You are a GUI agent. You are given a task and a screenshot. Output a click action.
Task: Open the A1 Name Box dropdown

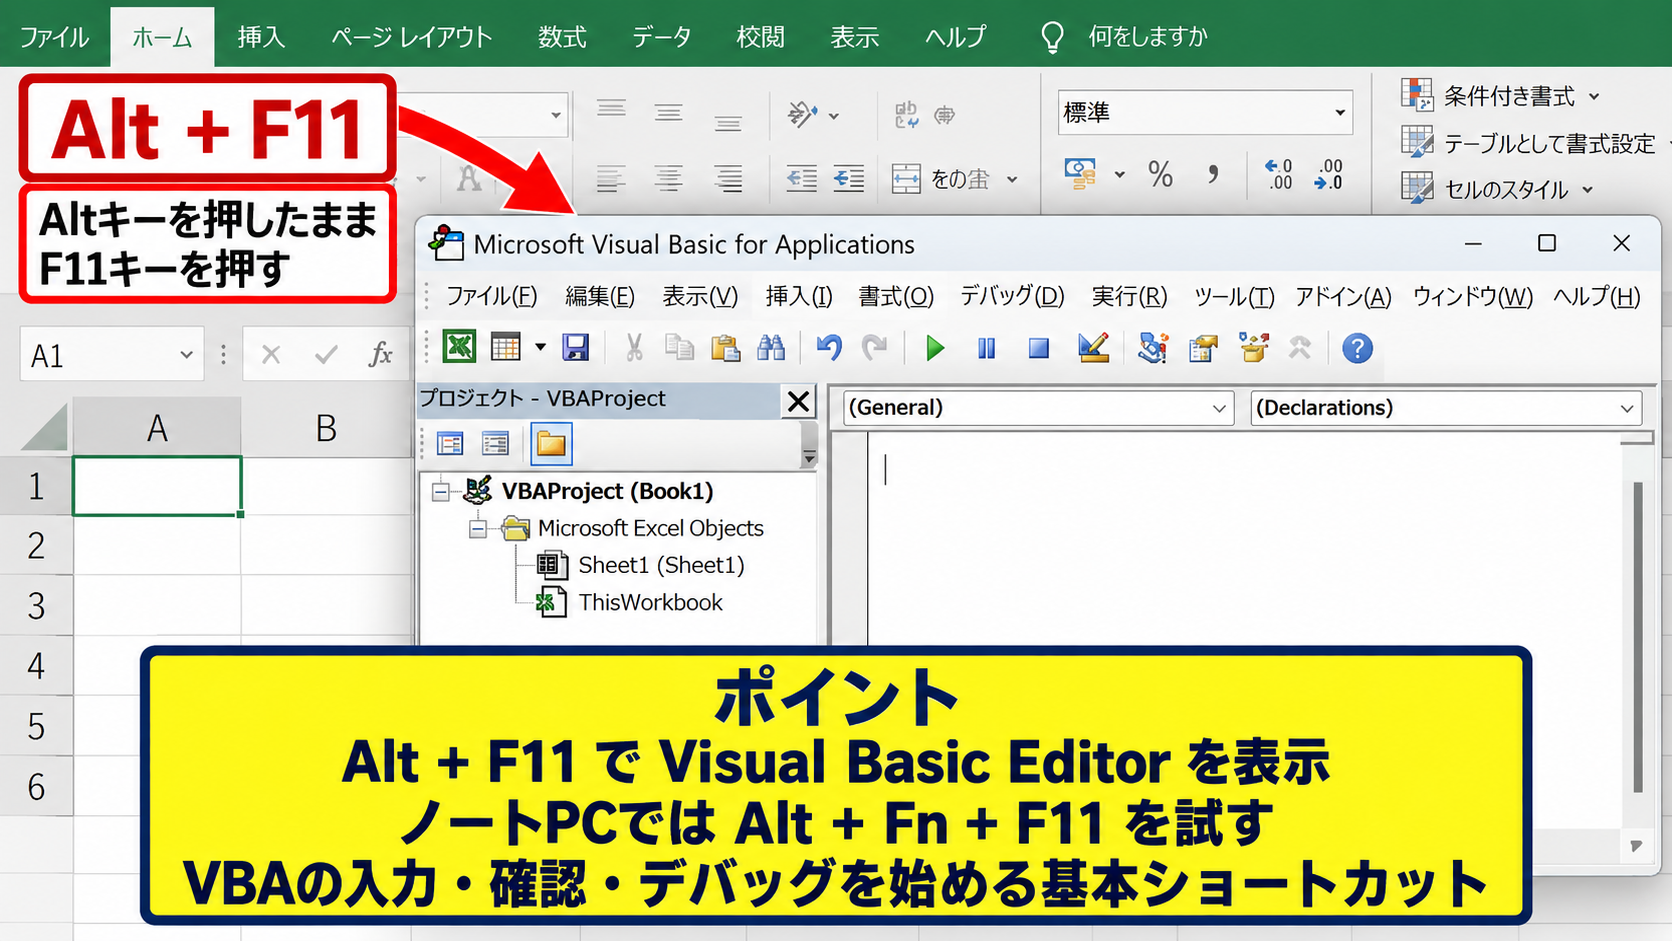[186, 355]
